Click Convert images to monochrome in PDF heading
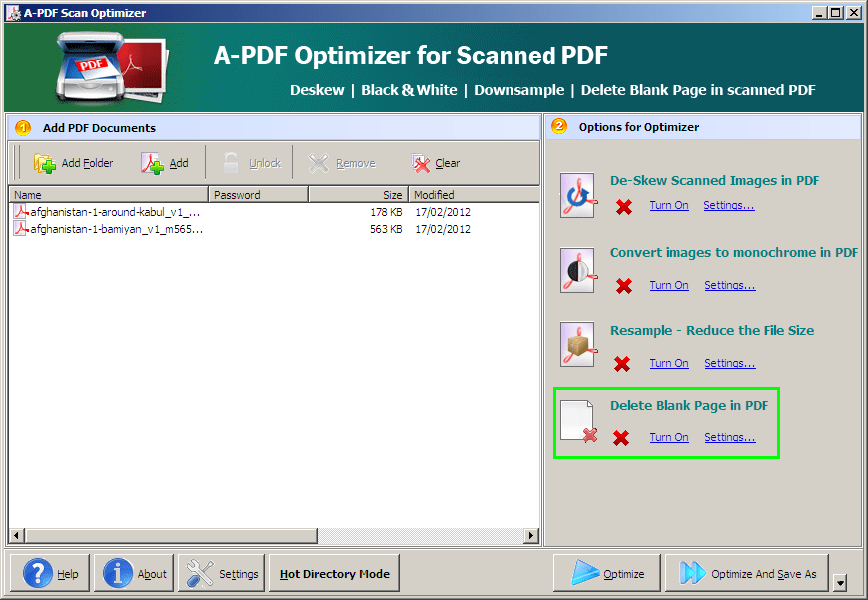This screenshot has height=600, width=868. (x=734, y=252)
